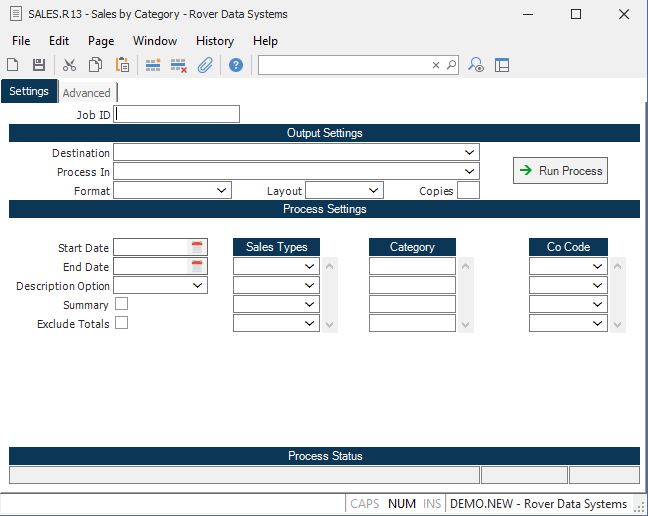
Task: Click the Paste clipboard icon
Action: (x=122, y=65)
